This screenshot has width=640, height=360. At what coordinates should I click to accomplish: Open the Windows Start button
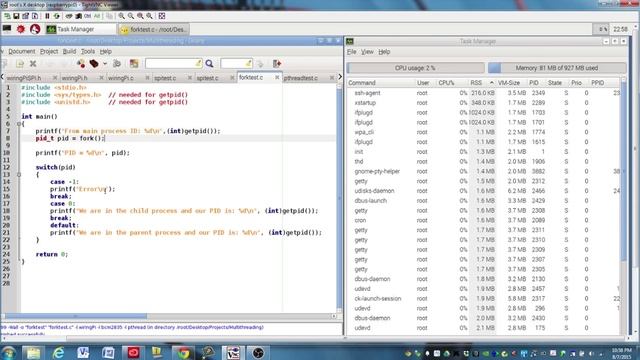pos(8,353)
